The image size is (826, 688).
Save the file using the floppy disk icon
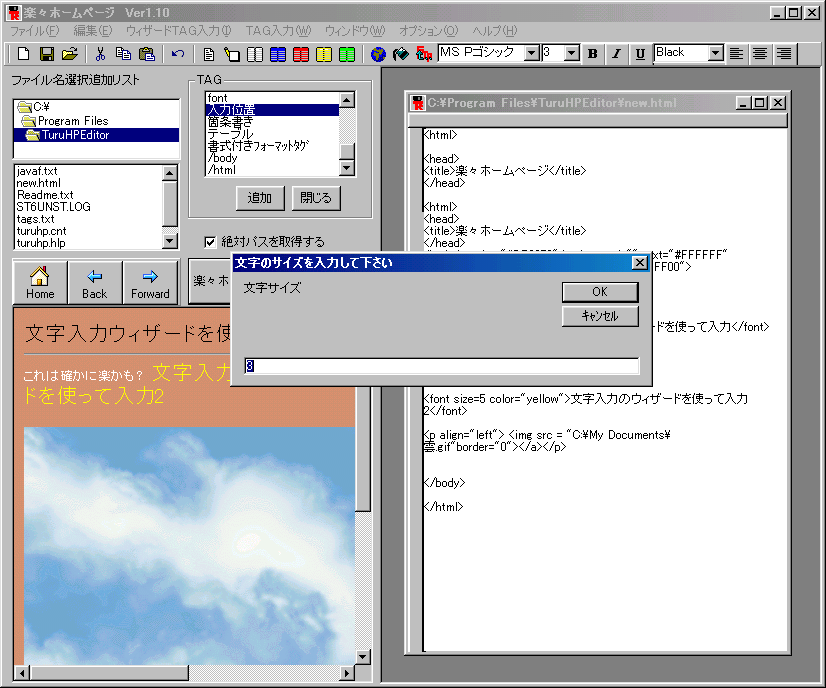tap(47, 54)
